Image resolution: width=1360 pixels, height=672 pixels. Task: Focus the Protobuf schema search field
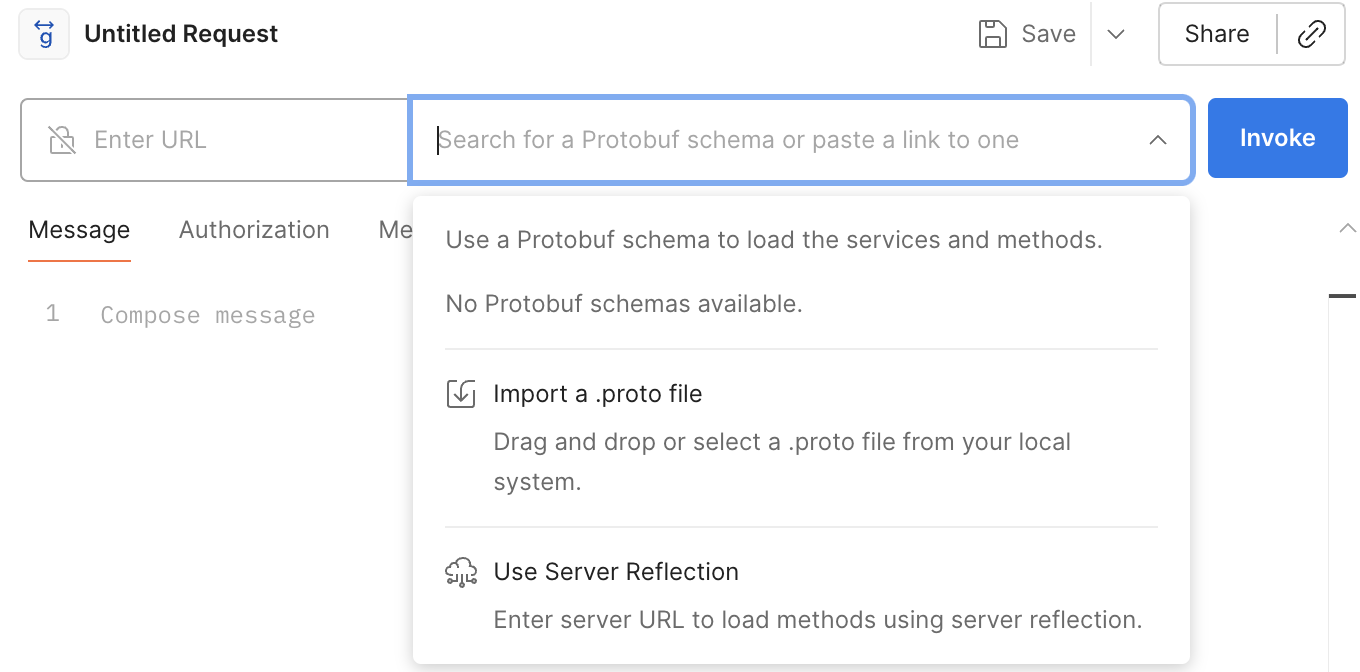tap(780, 140)
